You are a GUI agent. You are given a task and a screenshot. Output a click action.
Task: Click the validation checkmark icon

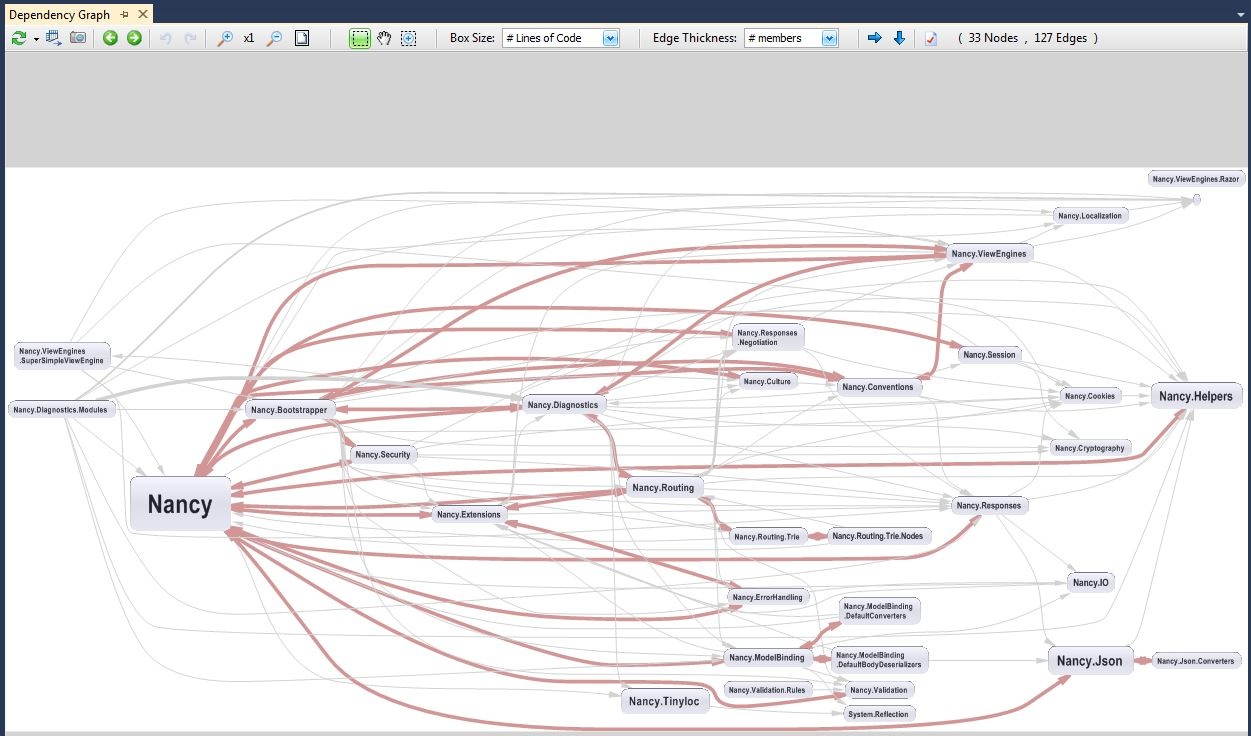point(930,38)
